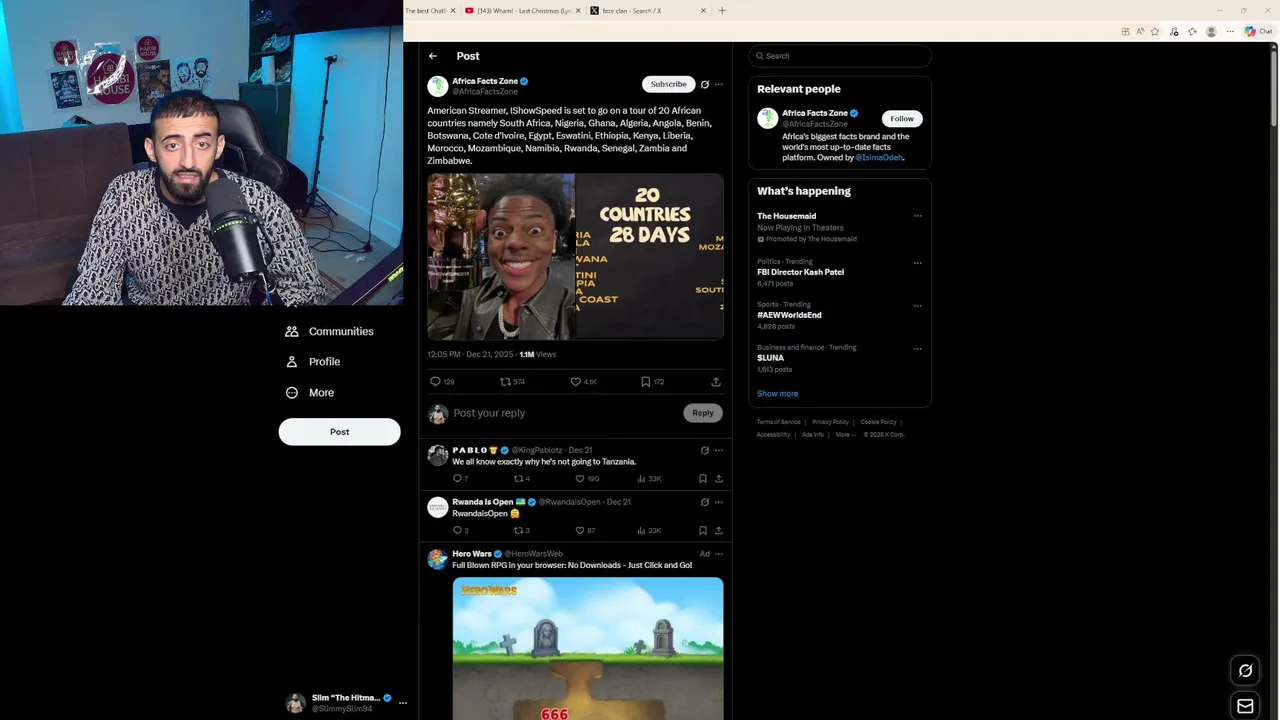Open account menu dots beside Slim profile
Image resolution: width=1280 pixels, height=720 pixels.
[403, 703]
